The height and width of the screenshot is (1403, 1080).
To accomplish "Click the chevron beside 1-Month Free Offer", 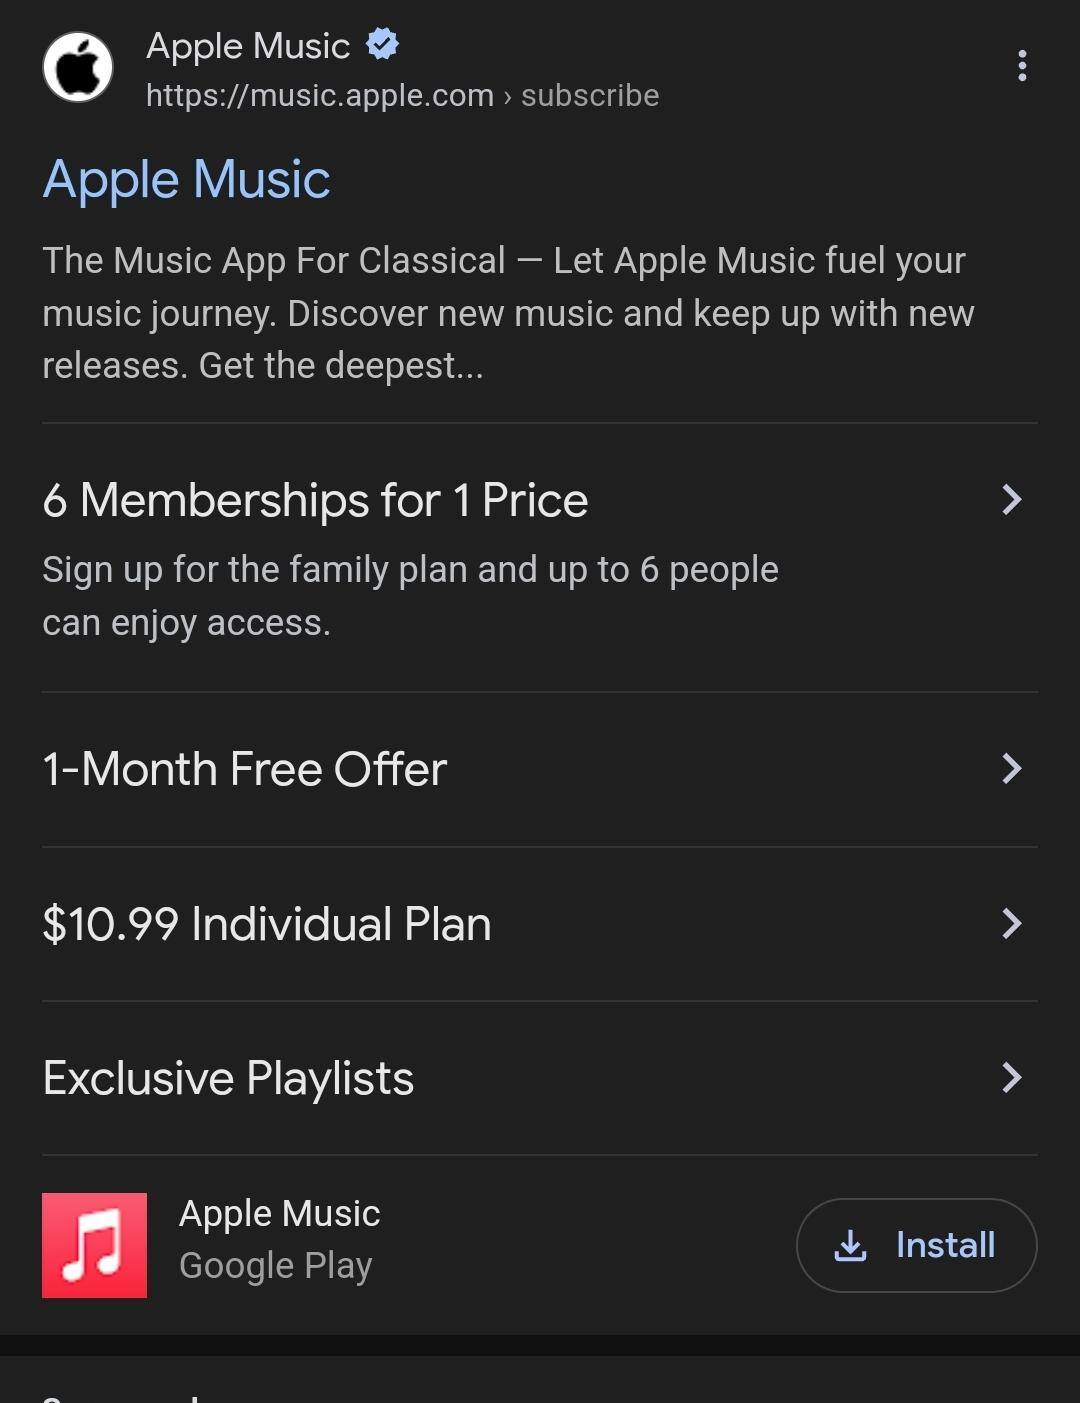I will (1012, 769).
